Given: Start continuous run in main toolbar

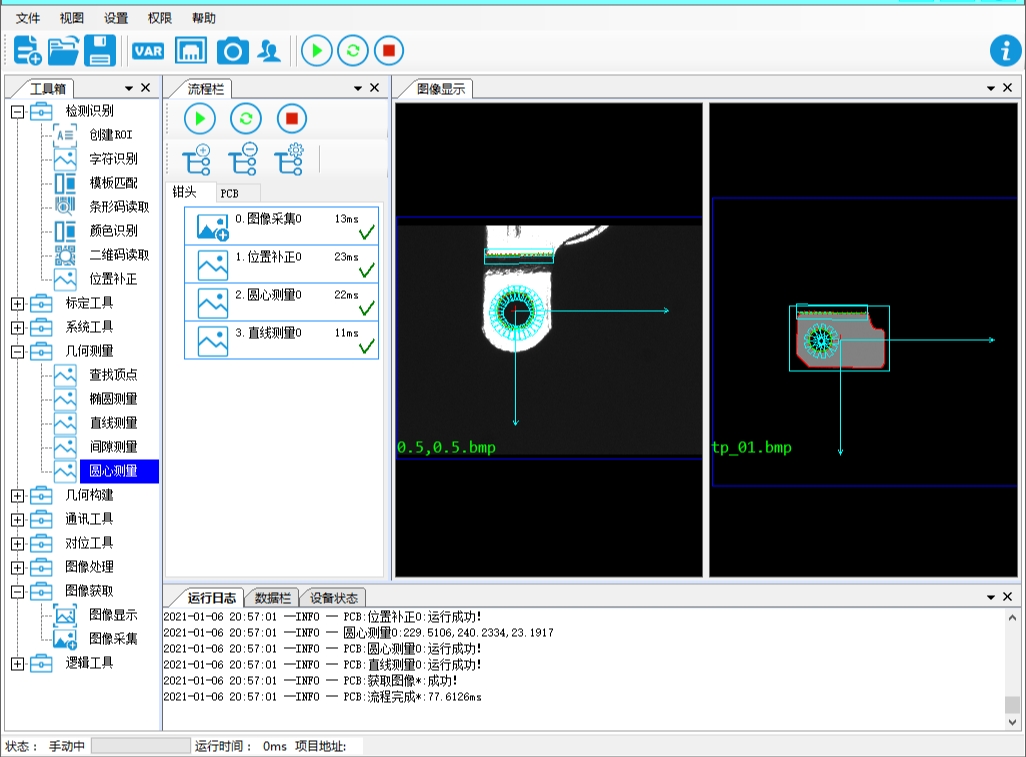Looking at the screenshot, I should coord(353,50).
